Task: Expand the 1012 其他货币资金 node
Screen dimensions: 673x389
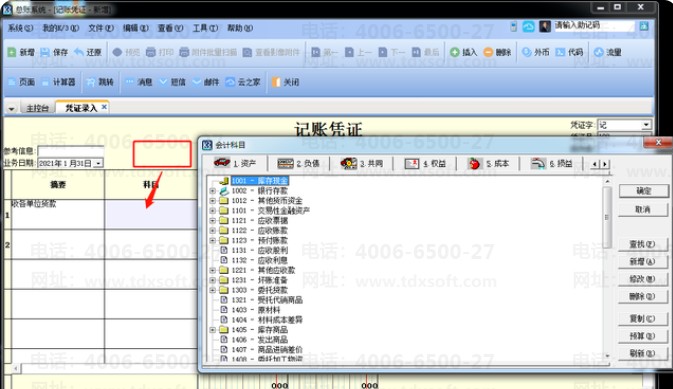Action: click(x=212, y=201)
